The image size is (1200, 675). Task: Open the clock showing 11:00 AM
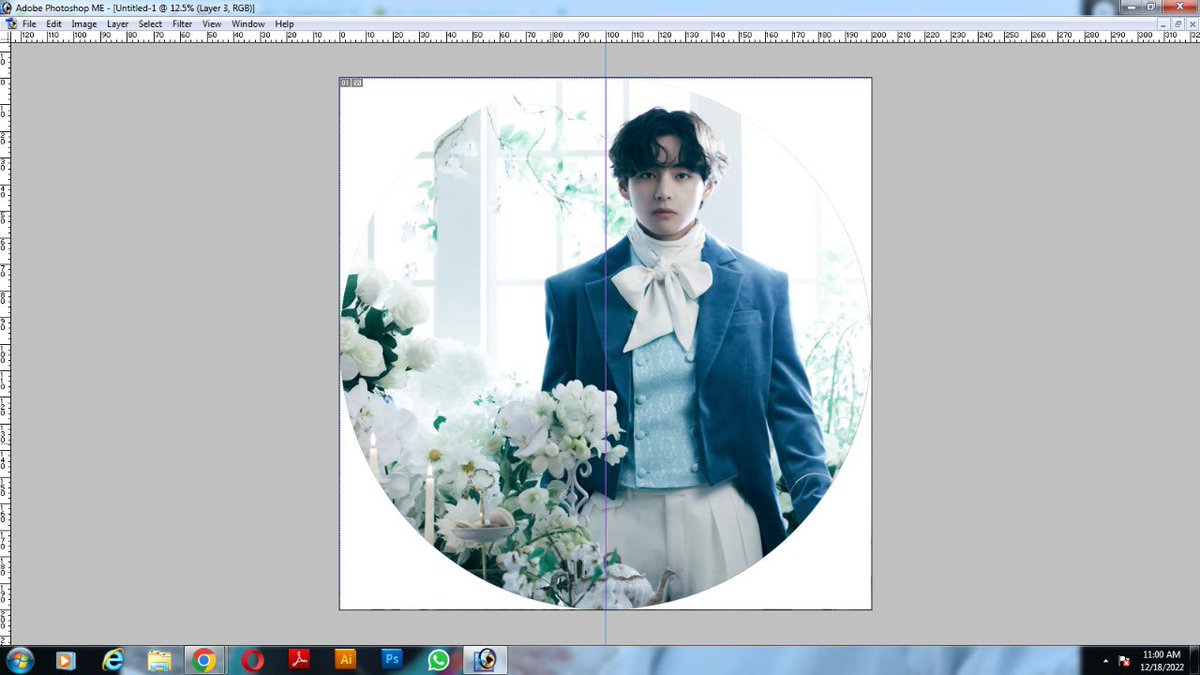point(1160,660)
